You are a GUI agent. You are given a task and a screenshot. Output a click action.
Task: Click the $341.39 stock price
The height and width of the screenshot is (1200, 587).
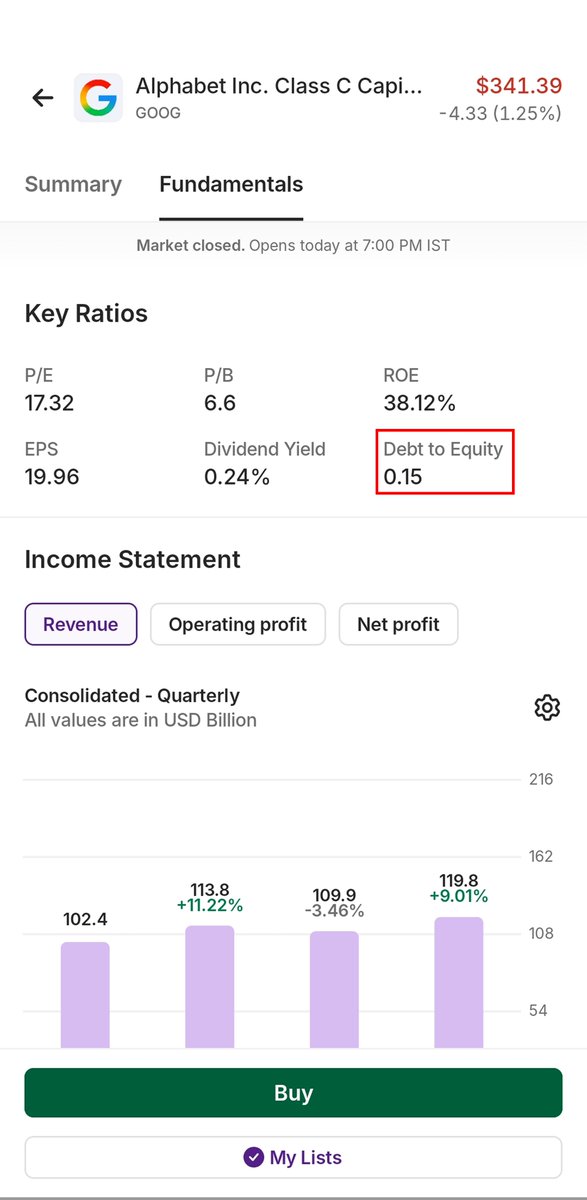pyautogui.click(x=519, y=86)
